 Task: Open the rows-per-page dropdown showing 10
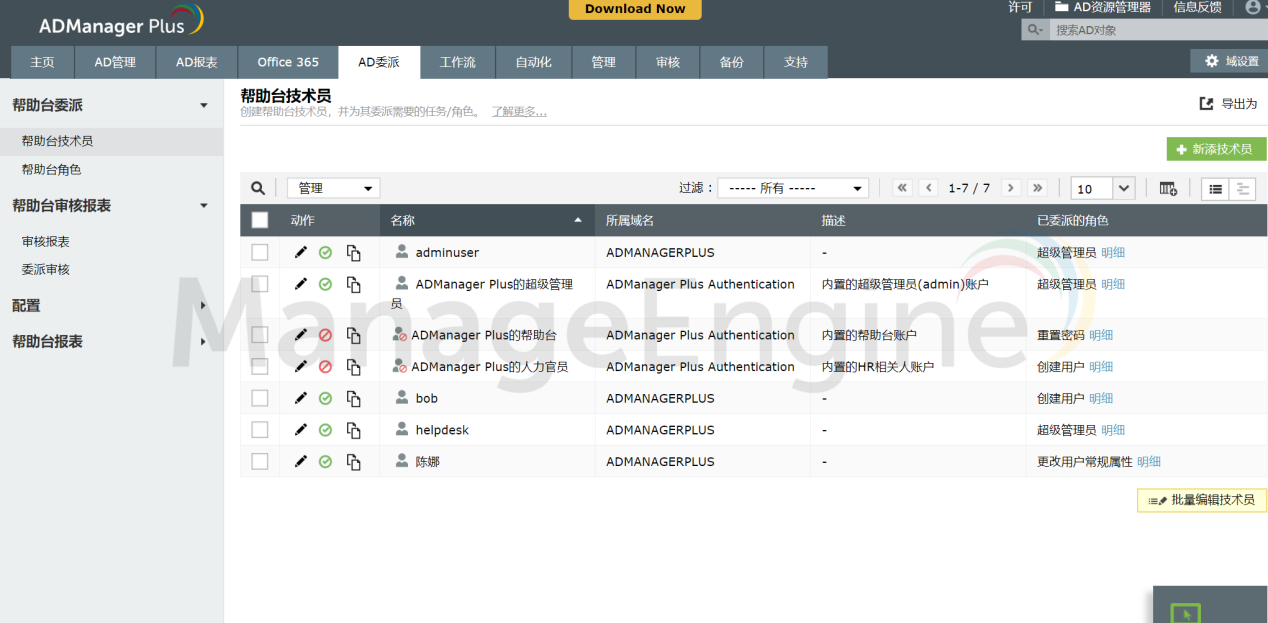click(1102, 188)
